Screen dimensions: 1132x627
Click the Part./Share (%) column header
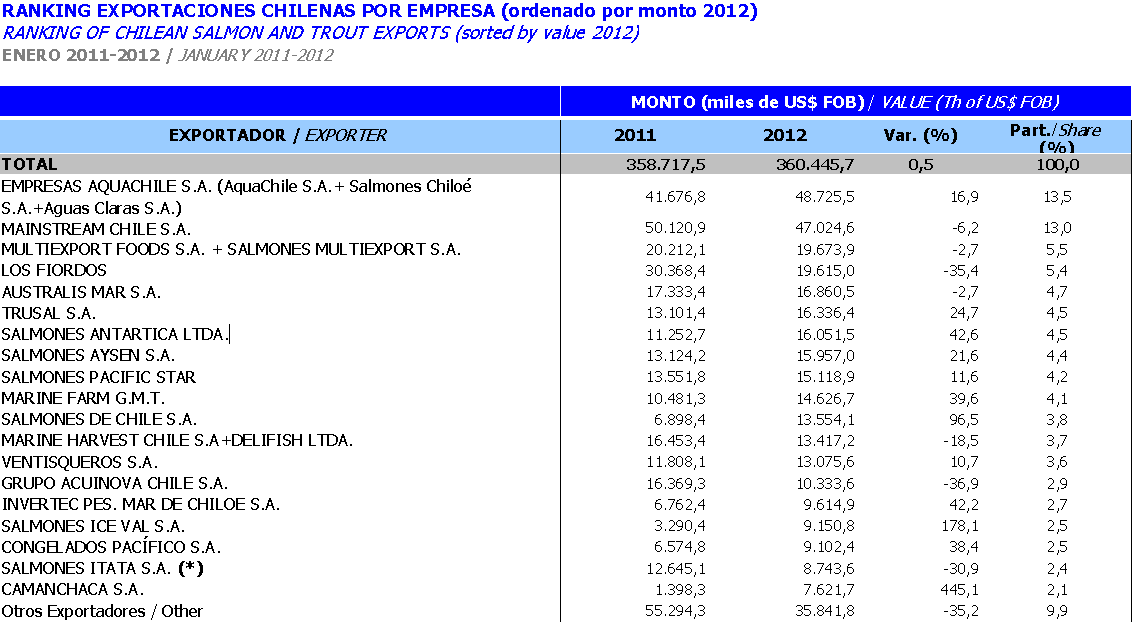[x=1055, y=137]
